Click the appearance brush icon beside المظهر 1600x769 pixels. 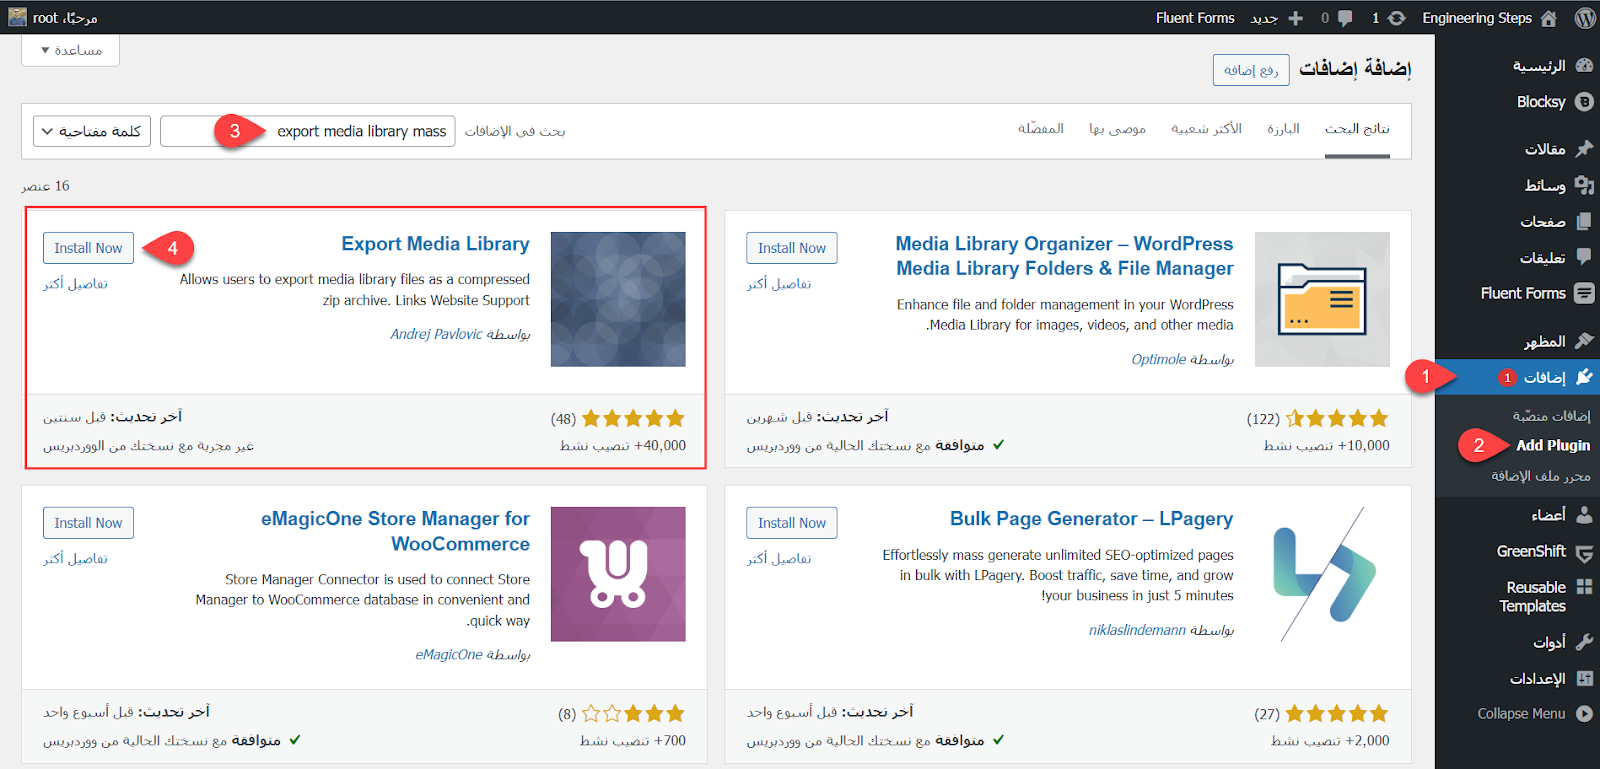(1584, 341)
